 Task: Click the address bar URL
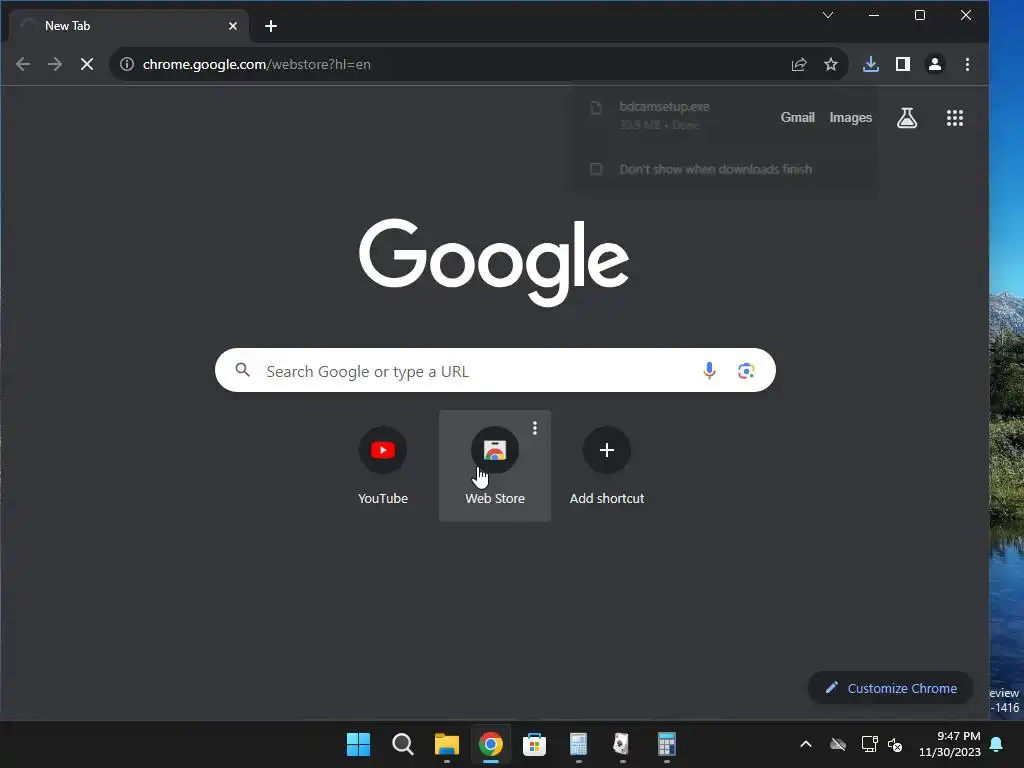[x=257, y=64]
